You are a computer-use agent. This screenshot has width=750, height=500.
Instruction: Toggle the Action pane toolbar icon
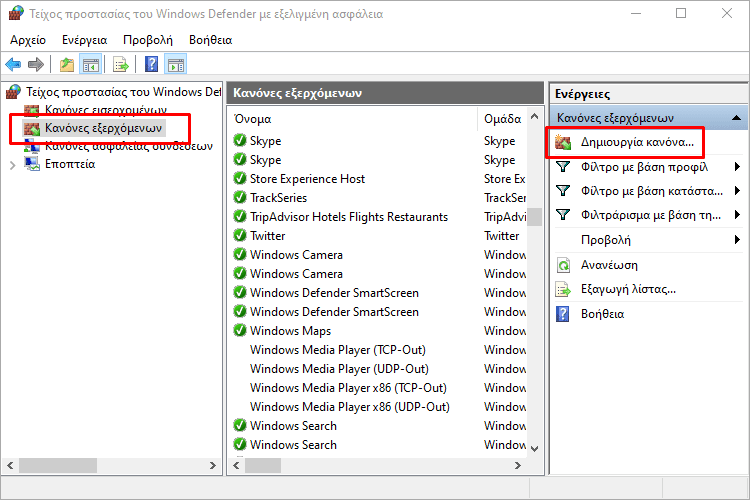point(176,64)
